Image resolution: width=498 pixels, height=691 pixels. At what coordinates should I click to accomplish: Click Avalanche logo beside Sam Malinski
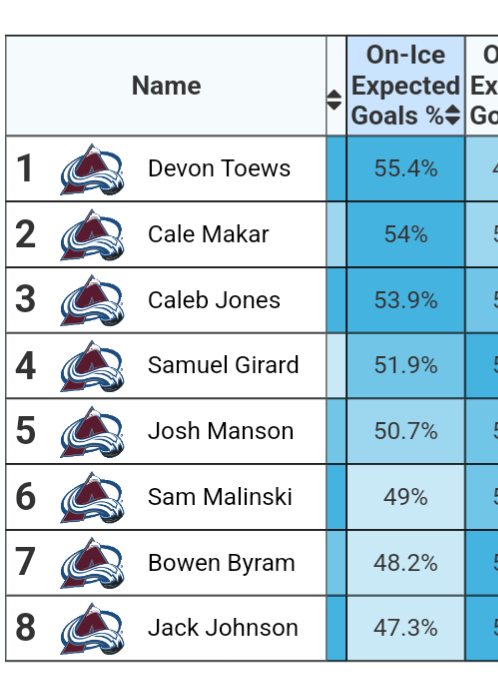92,498
